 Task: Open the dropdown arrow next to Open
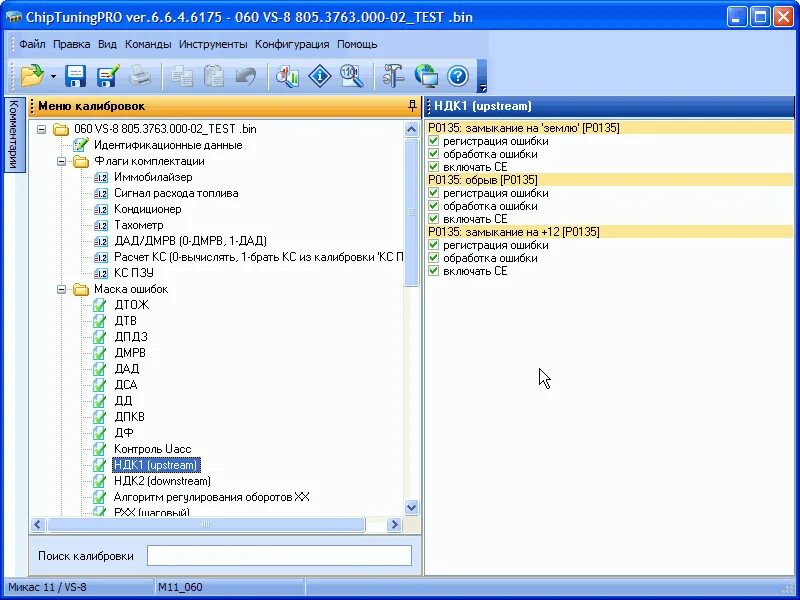(x=53, y=77)
